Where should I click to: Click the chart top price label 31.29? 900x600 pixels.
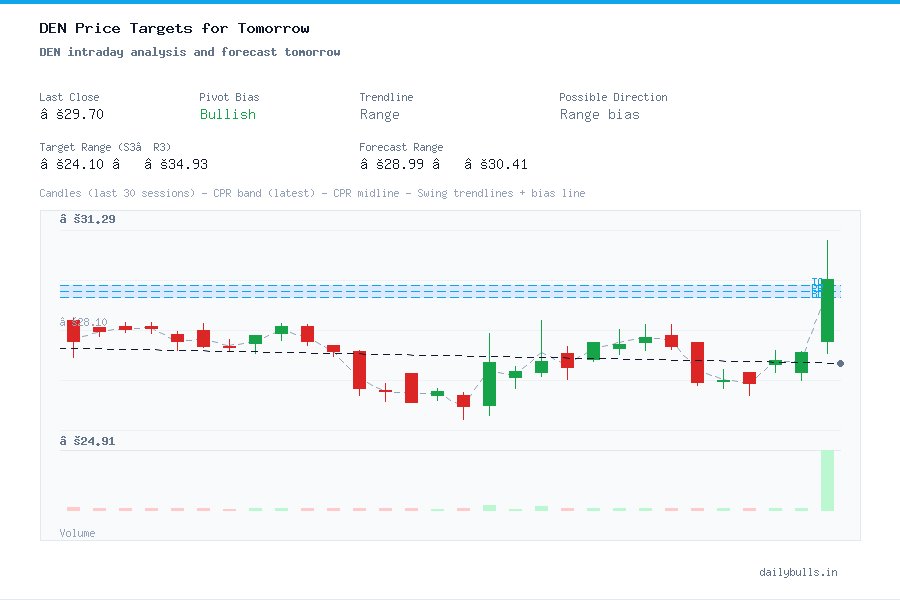point(87,219)
